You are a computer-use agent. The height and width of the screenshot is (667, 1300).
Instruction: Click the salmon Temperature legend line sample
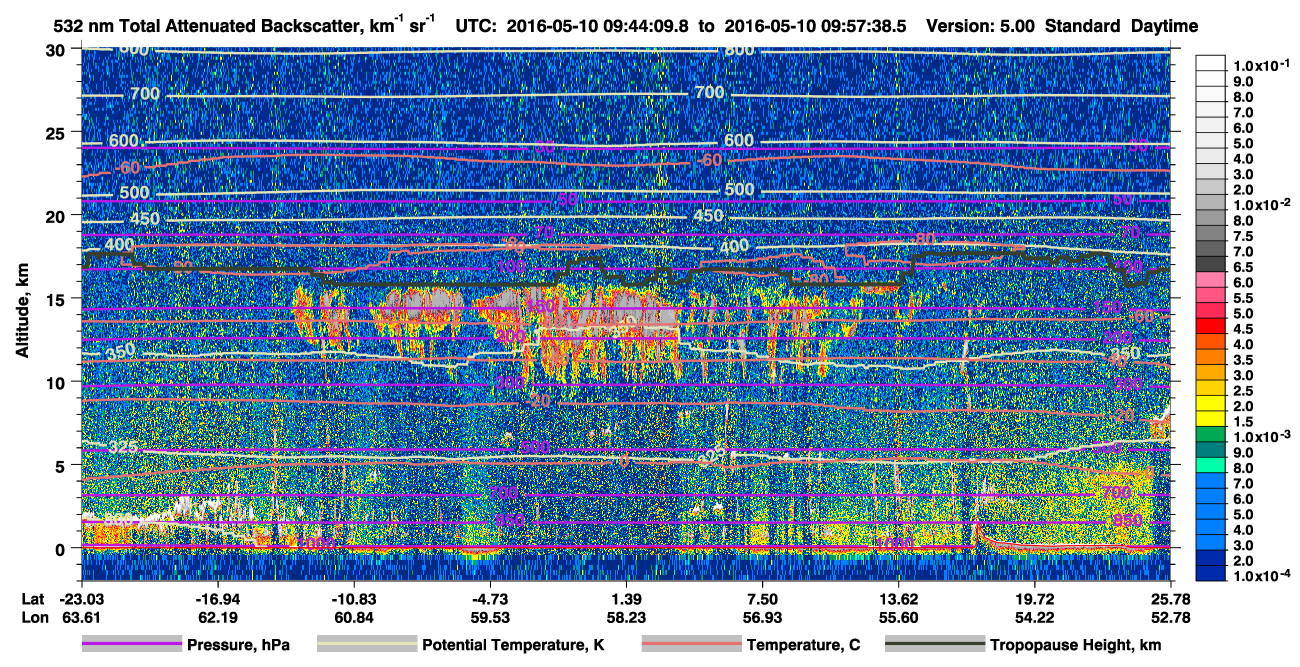tap(690, 645)
